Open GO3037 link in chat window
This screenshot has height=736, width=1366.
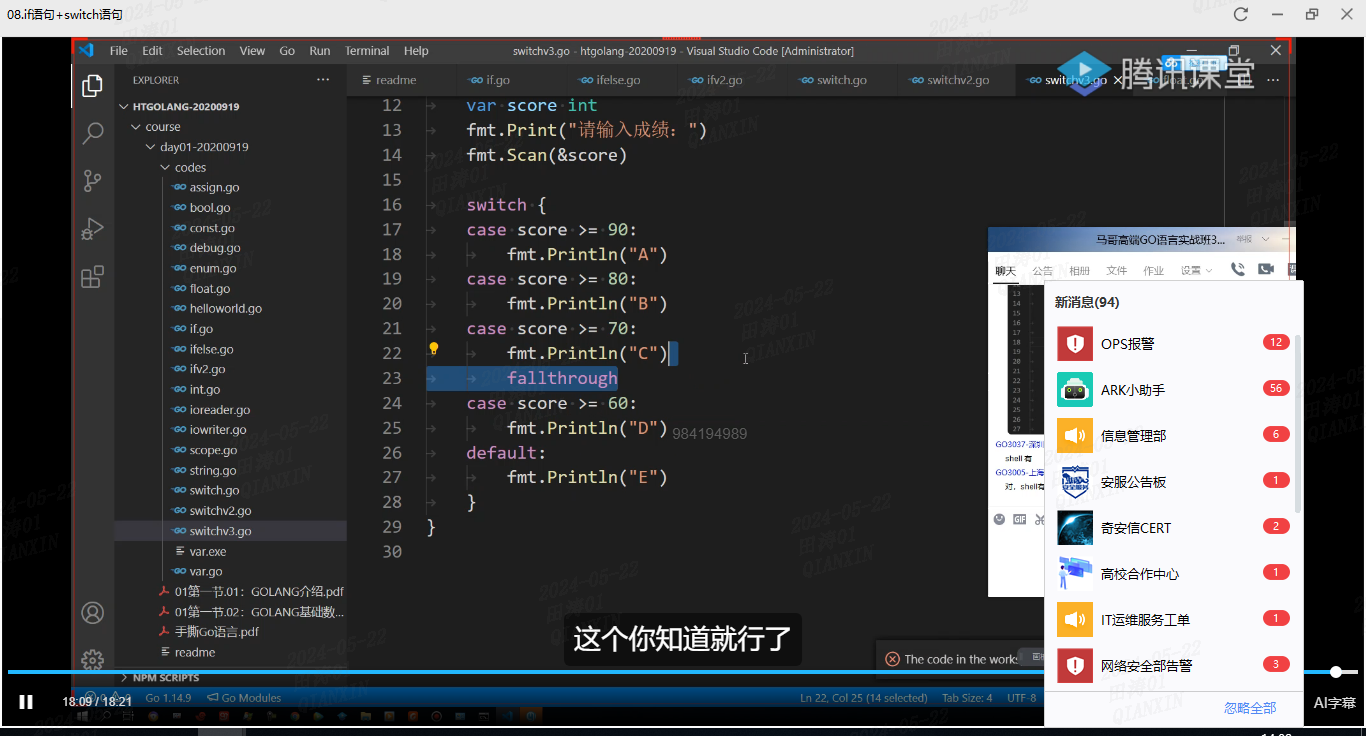point(1019,444)
